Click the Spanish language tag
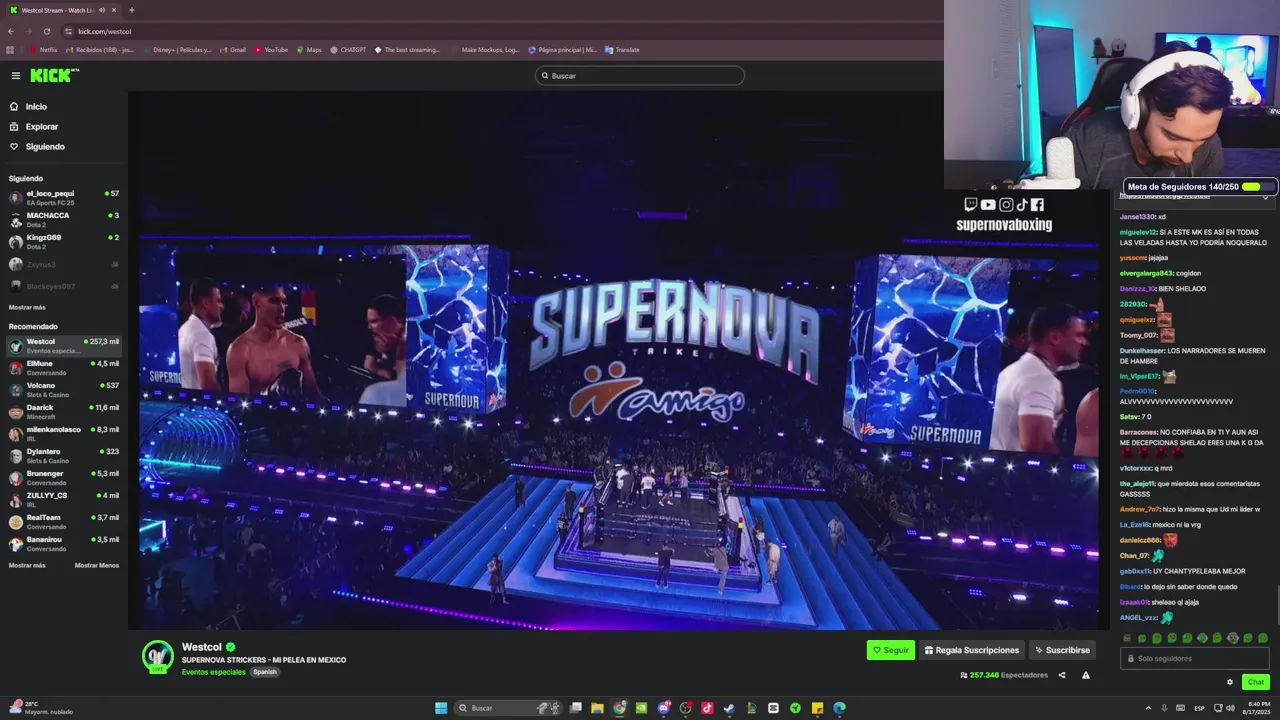This screenshot has width=1280, height=720. [265, 672]
